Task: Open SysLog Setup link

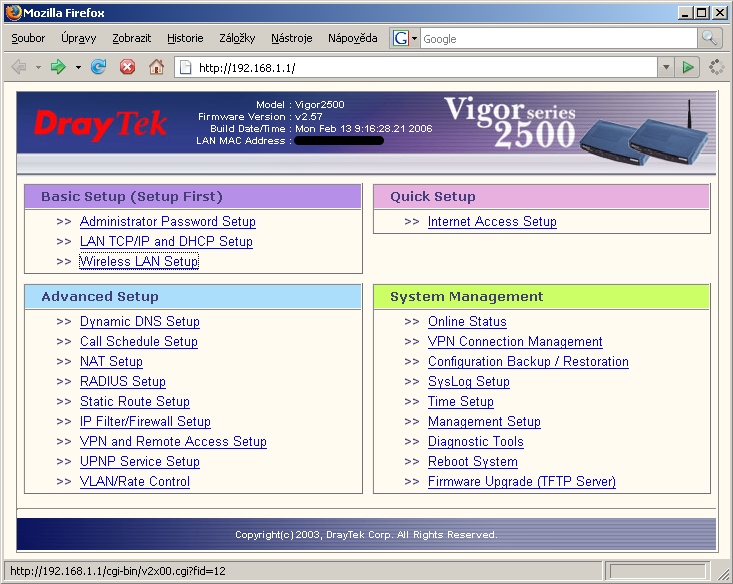Action: coord(468,382)
